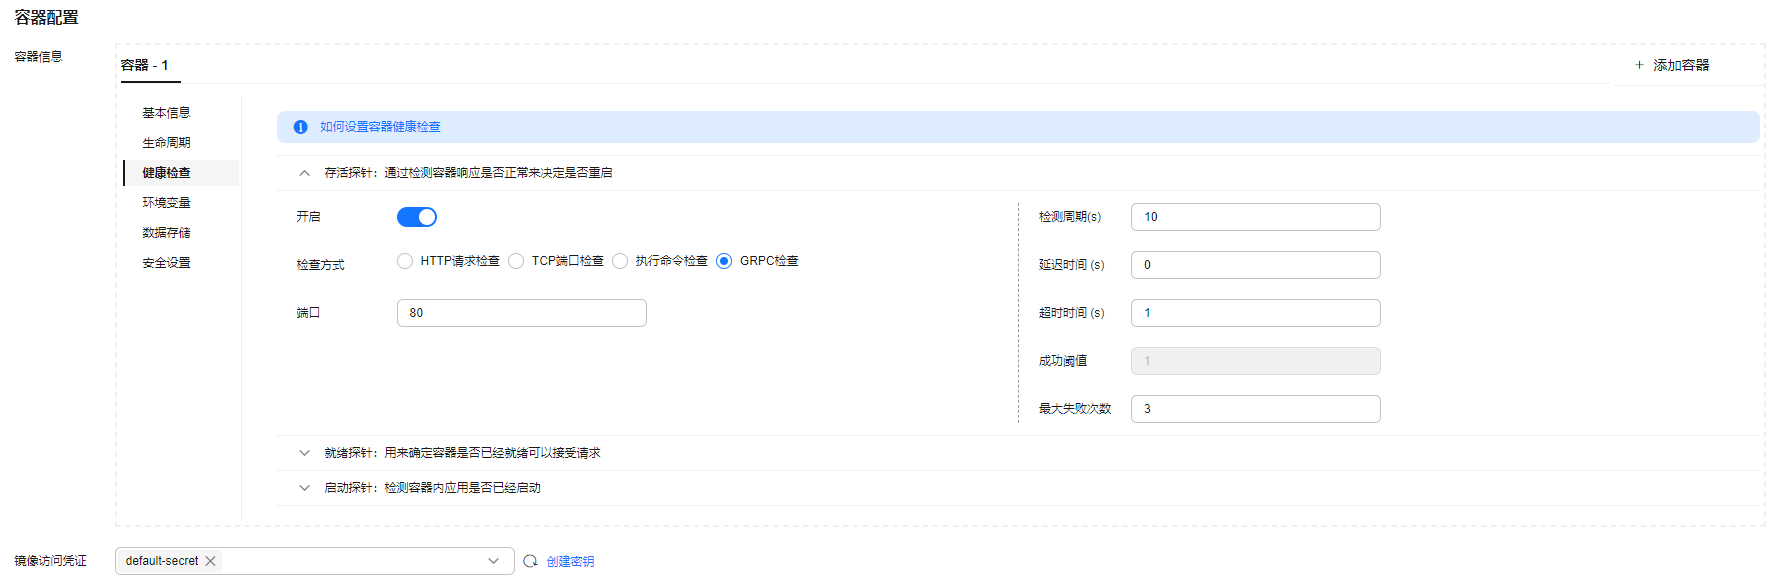Click the 端口 input field
This screenshot has width=1787, height=585.
point(522,313)
